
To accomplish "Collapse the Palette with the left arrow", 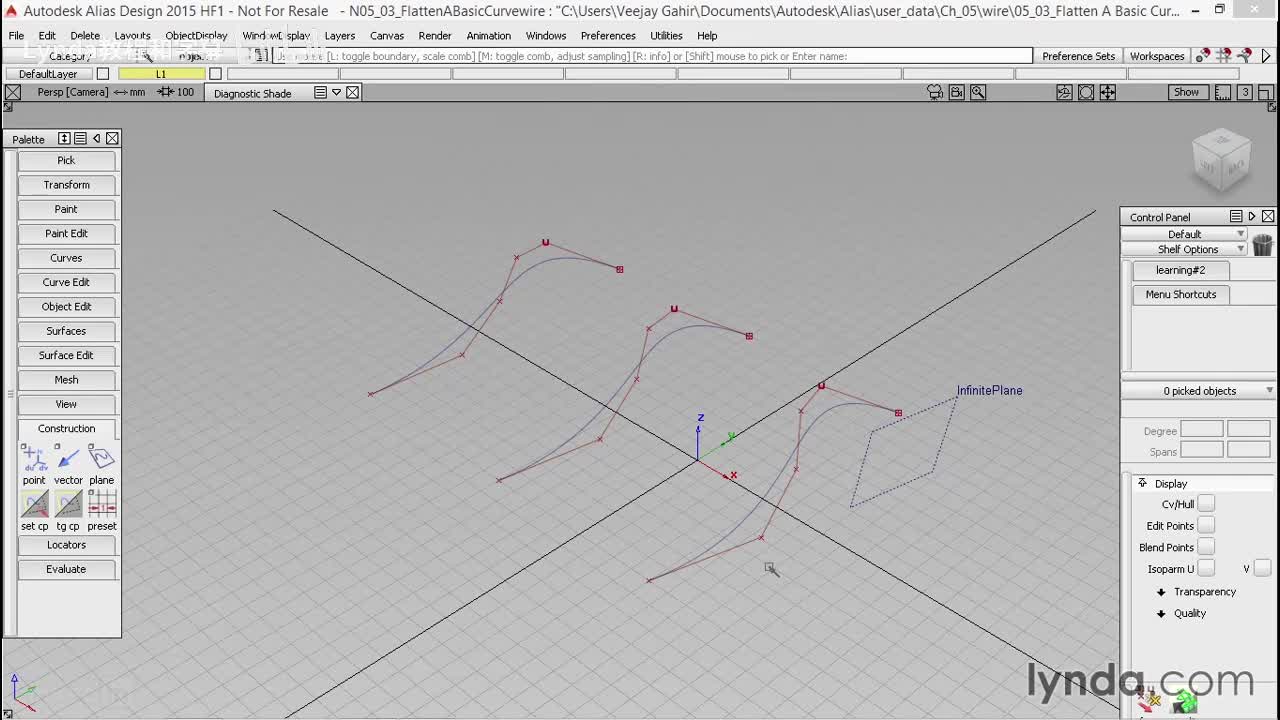I will pos(96,139).
